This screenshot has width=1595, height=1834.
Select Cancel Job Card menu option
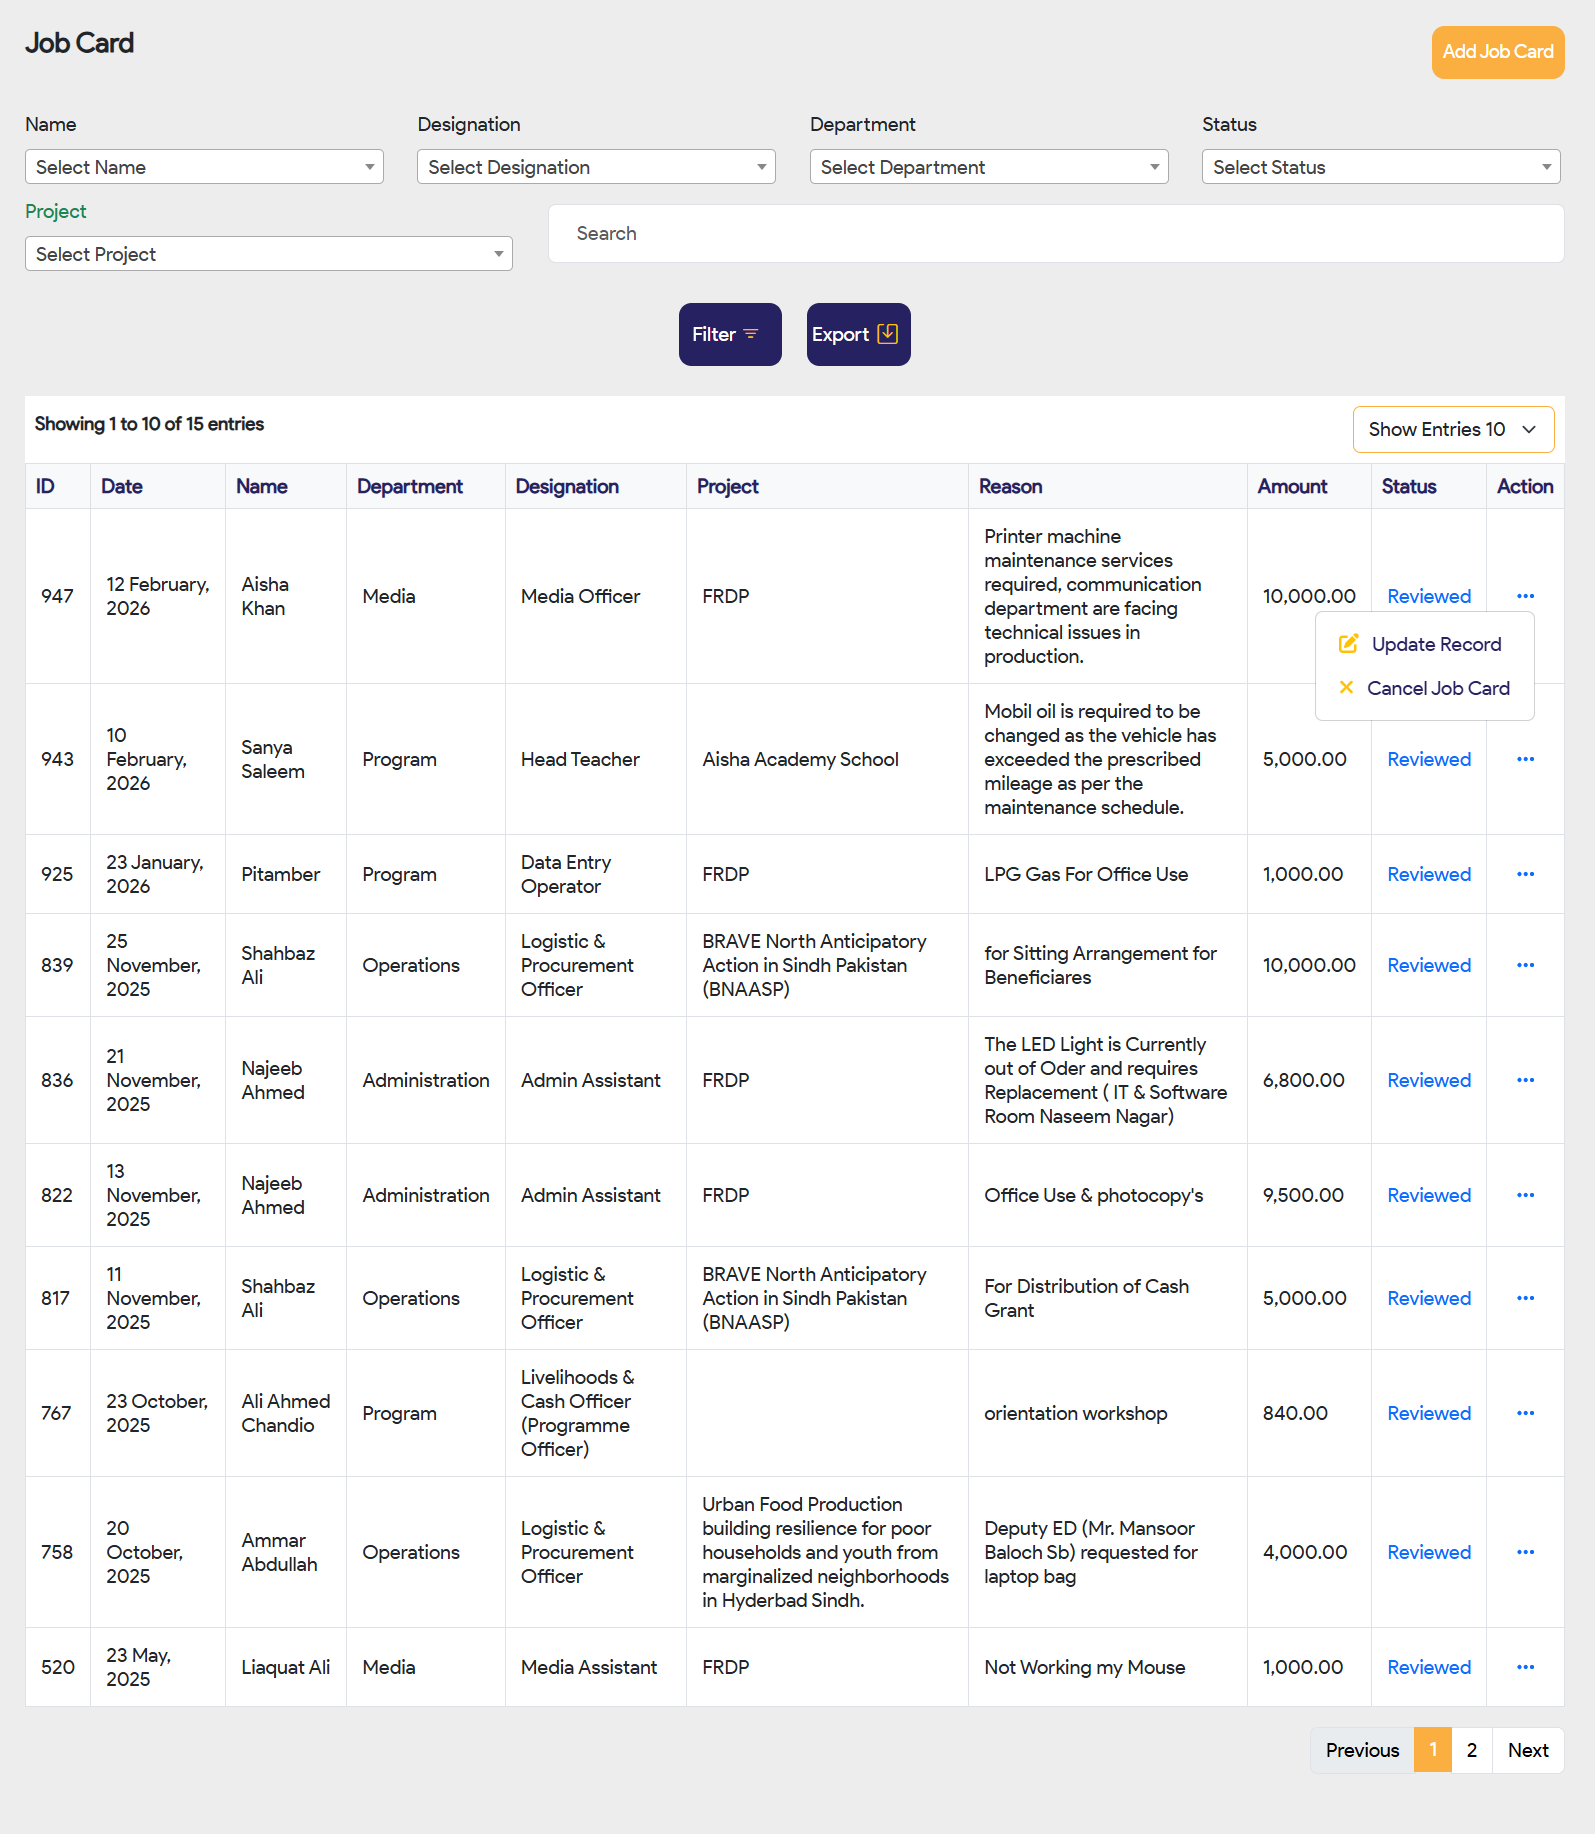tap(1437, 689)
